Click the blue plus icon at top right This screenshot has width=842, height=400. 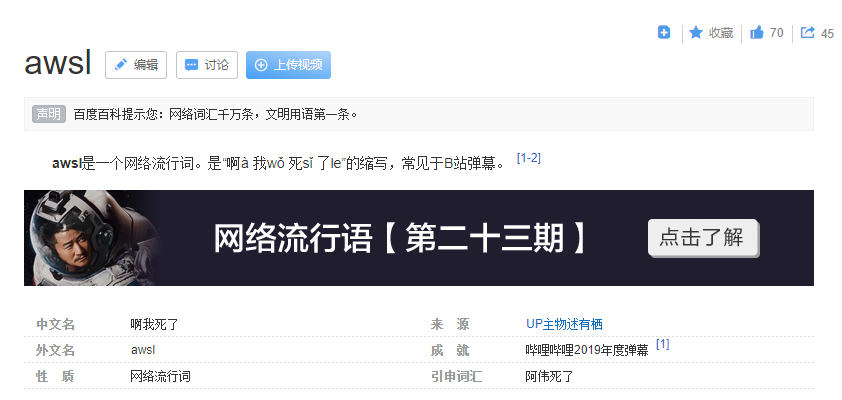pyautogui.click(x=664, y=33)
